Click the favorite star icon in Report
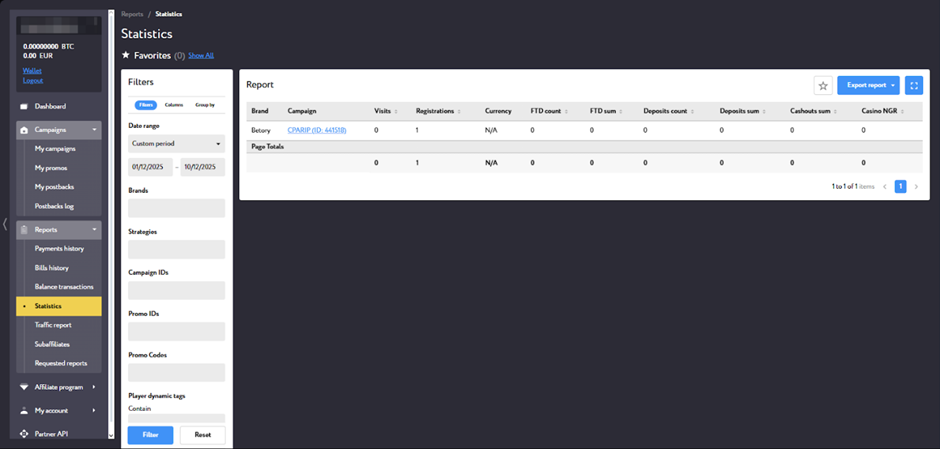 tap(823, 86)
